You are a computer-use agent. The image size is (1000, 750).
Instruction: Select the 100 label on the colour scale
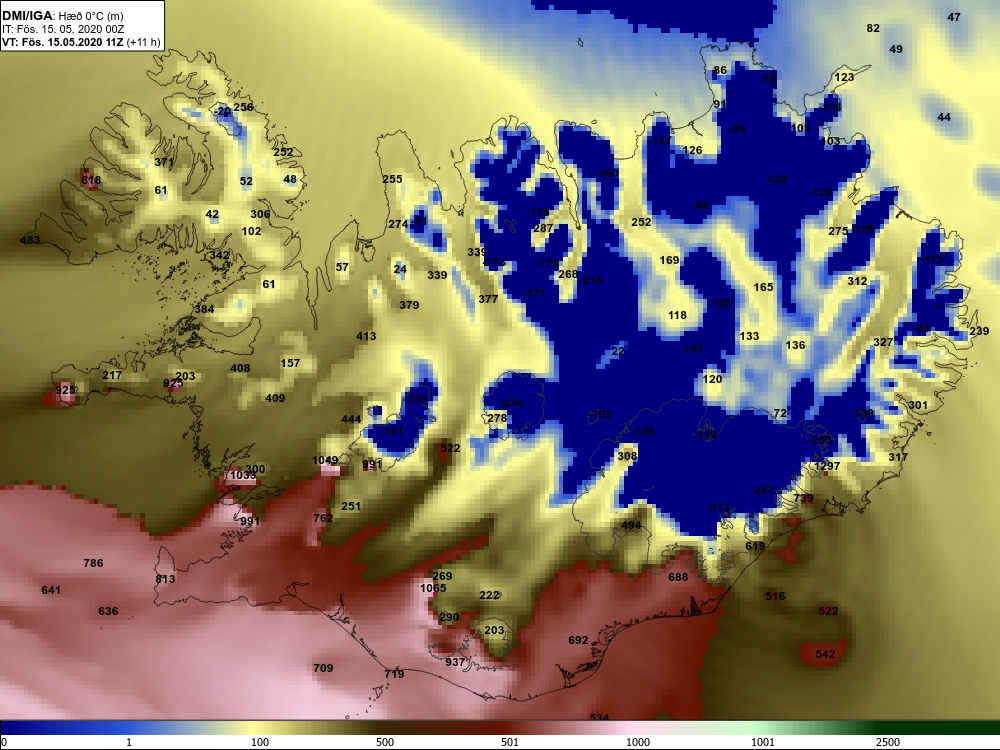[260, 742]
